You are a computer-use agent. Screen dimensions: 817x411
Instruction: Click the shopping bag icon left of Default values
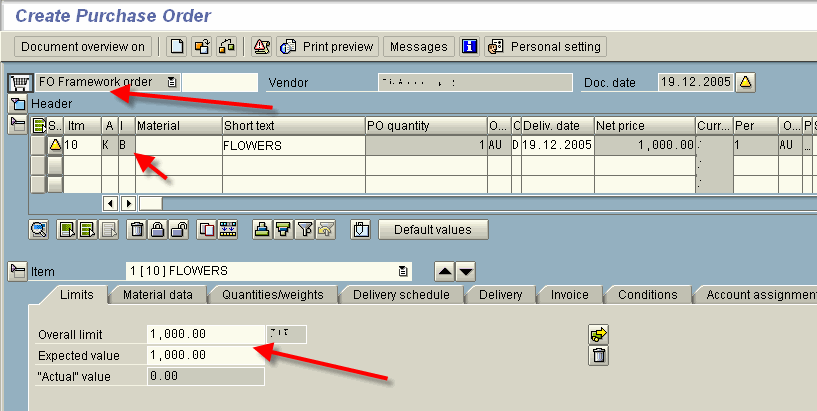361,230
